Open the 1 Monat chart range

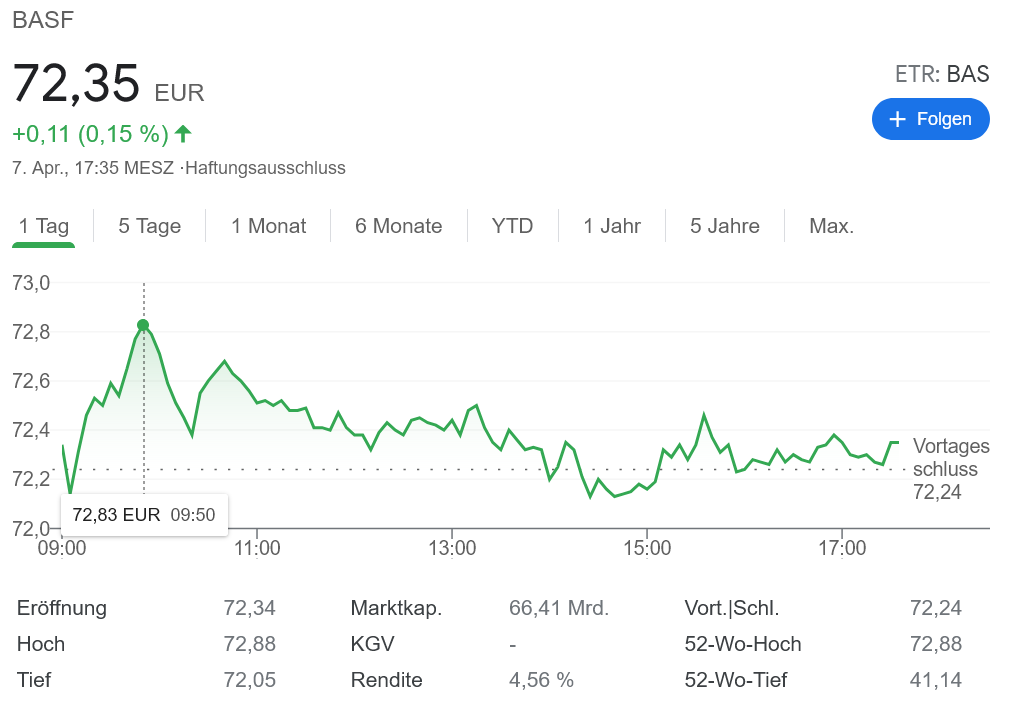(x=269, y=226)
